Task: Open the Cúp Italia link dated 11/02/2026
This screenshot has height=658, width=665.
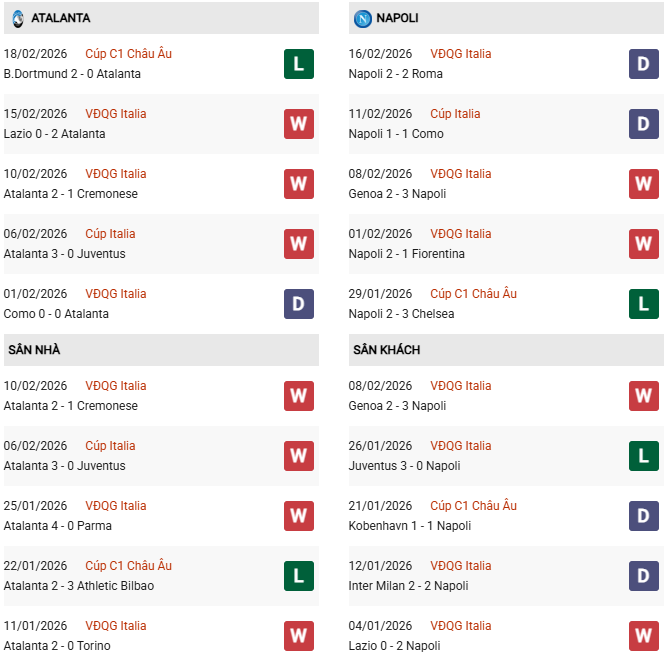Action: coord(455,114)
